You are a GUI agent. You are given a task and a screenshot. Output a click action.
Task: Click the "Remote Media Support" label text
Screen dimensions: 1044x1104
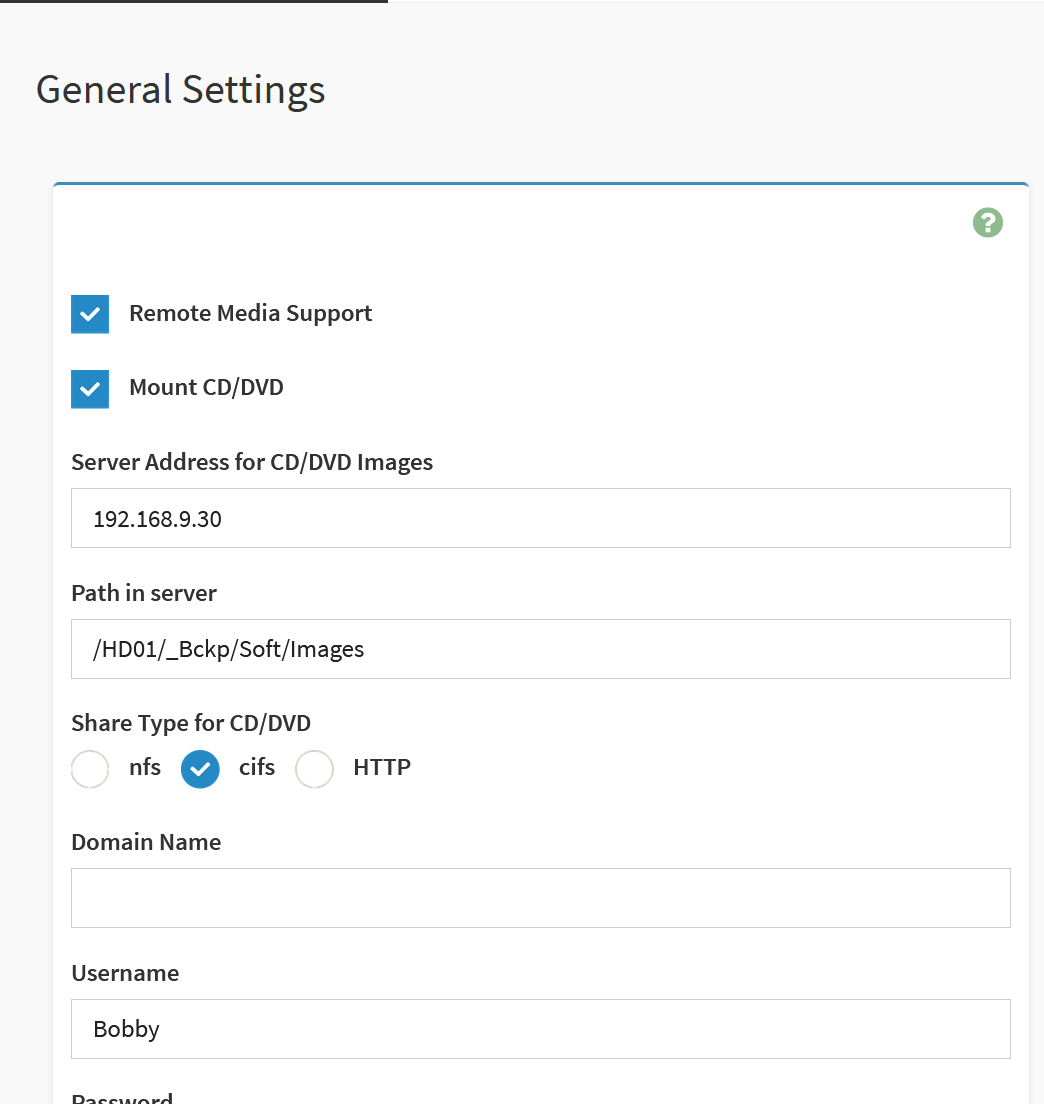250,313
